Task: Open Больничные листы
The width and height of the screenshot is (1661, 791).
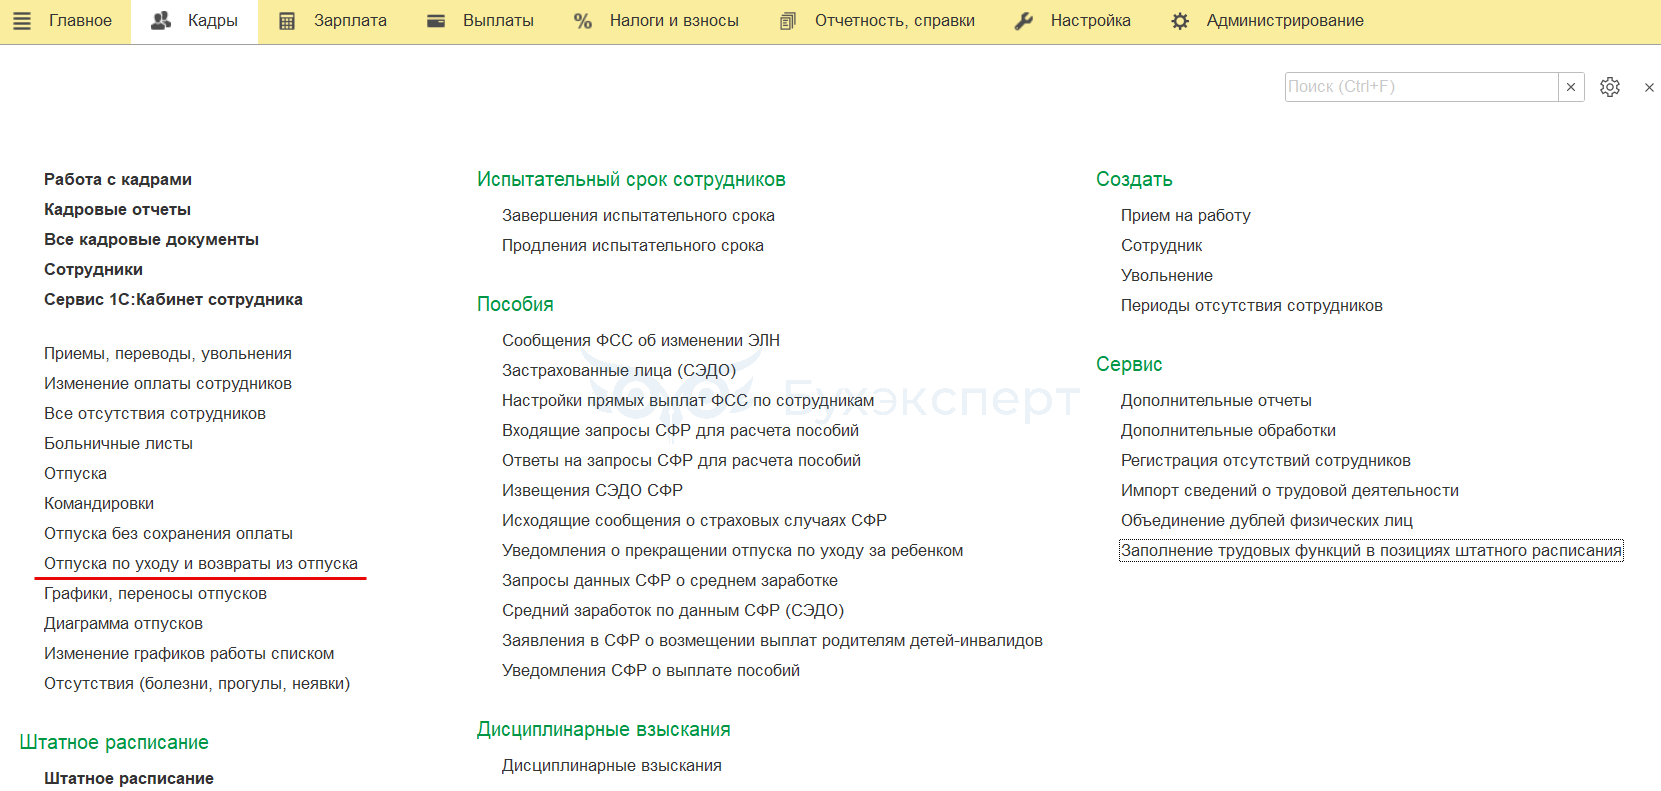Action: (x=118, y=444)
